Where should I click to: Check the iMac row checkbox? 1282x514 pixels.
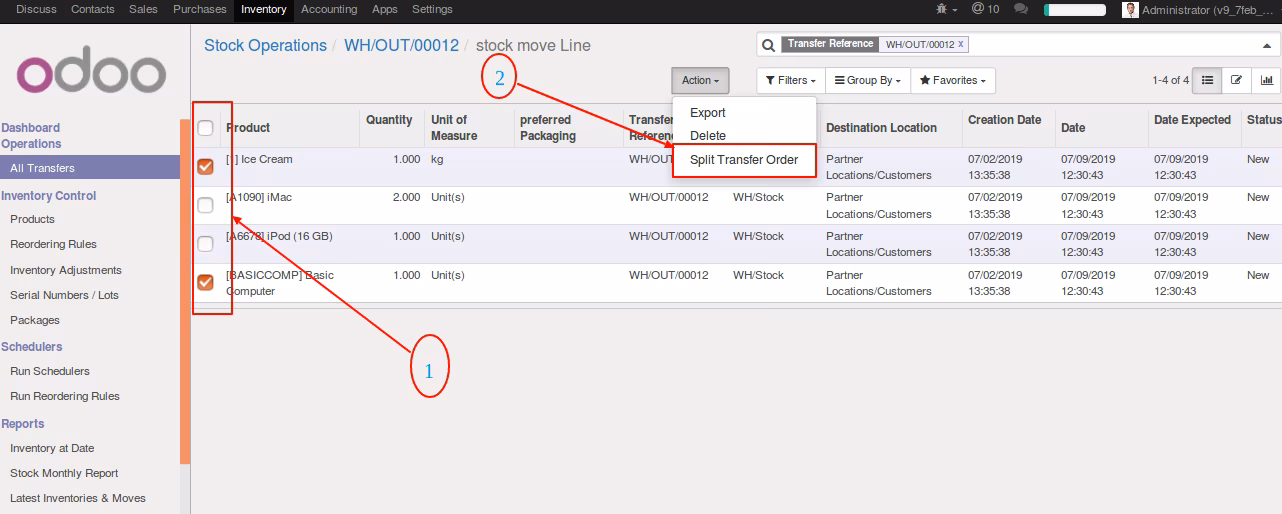click(205, 205)
